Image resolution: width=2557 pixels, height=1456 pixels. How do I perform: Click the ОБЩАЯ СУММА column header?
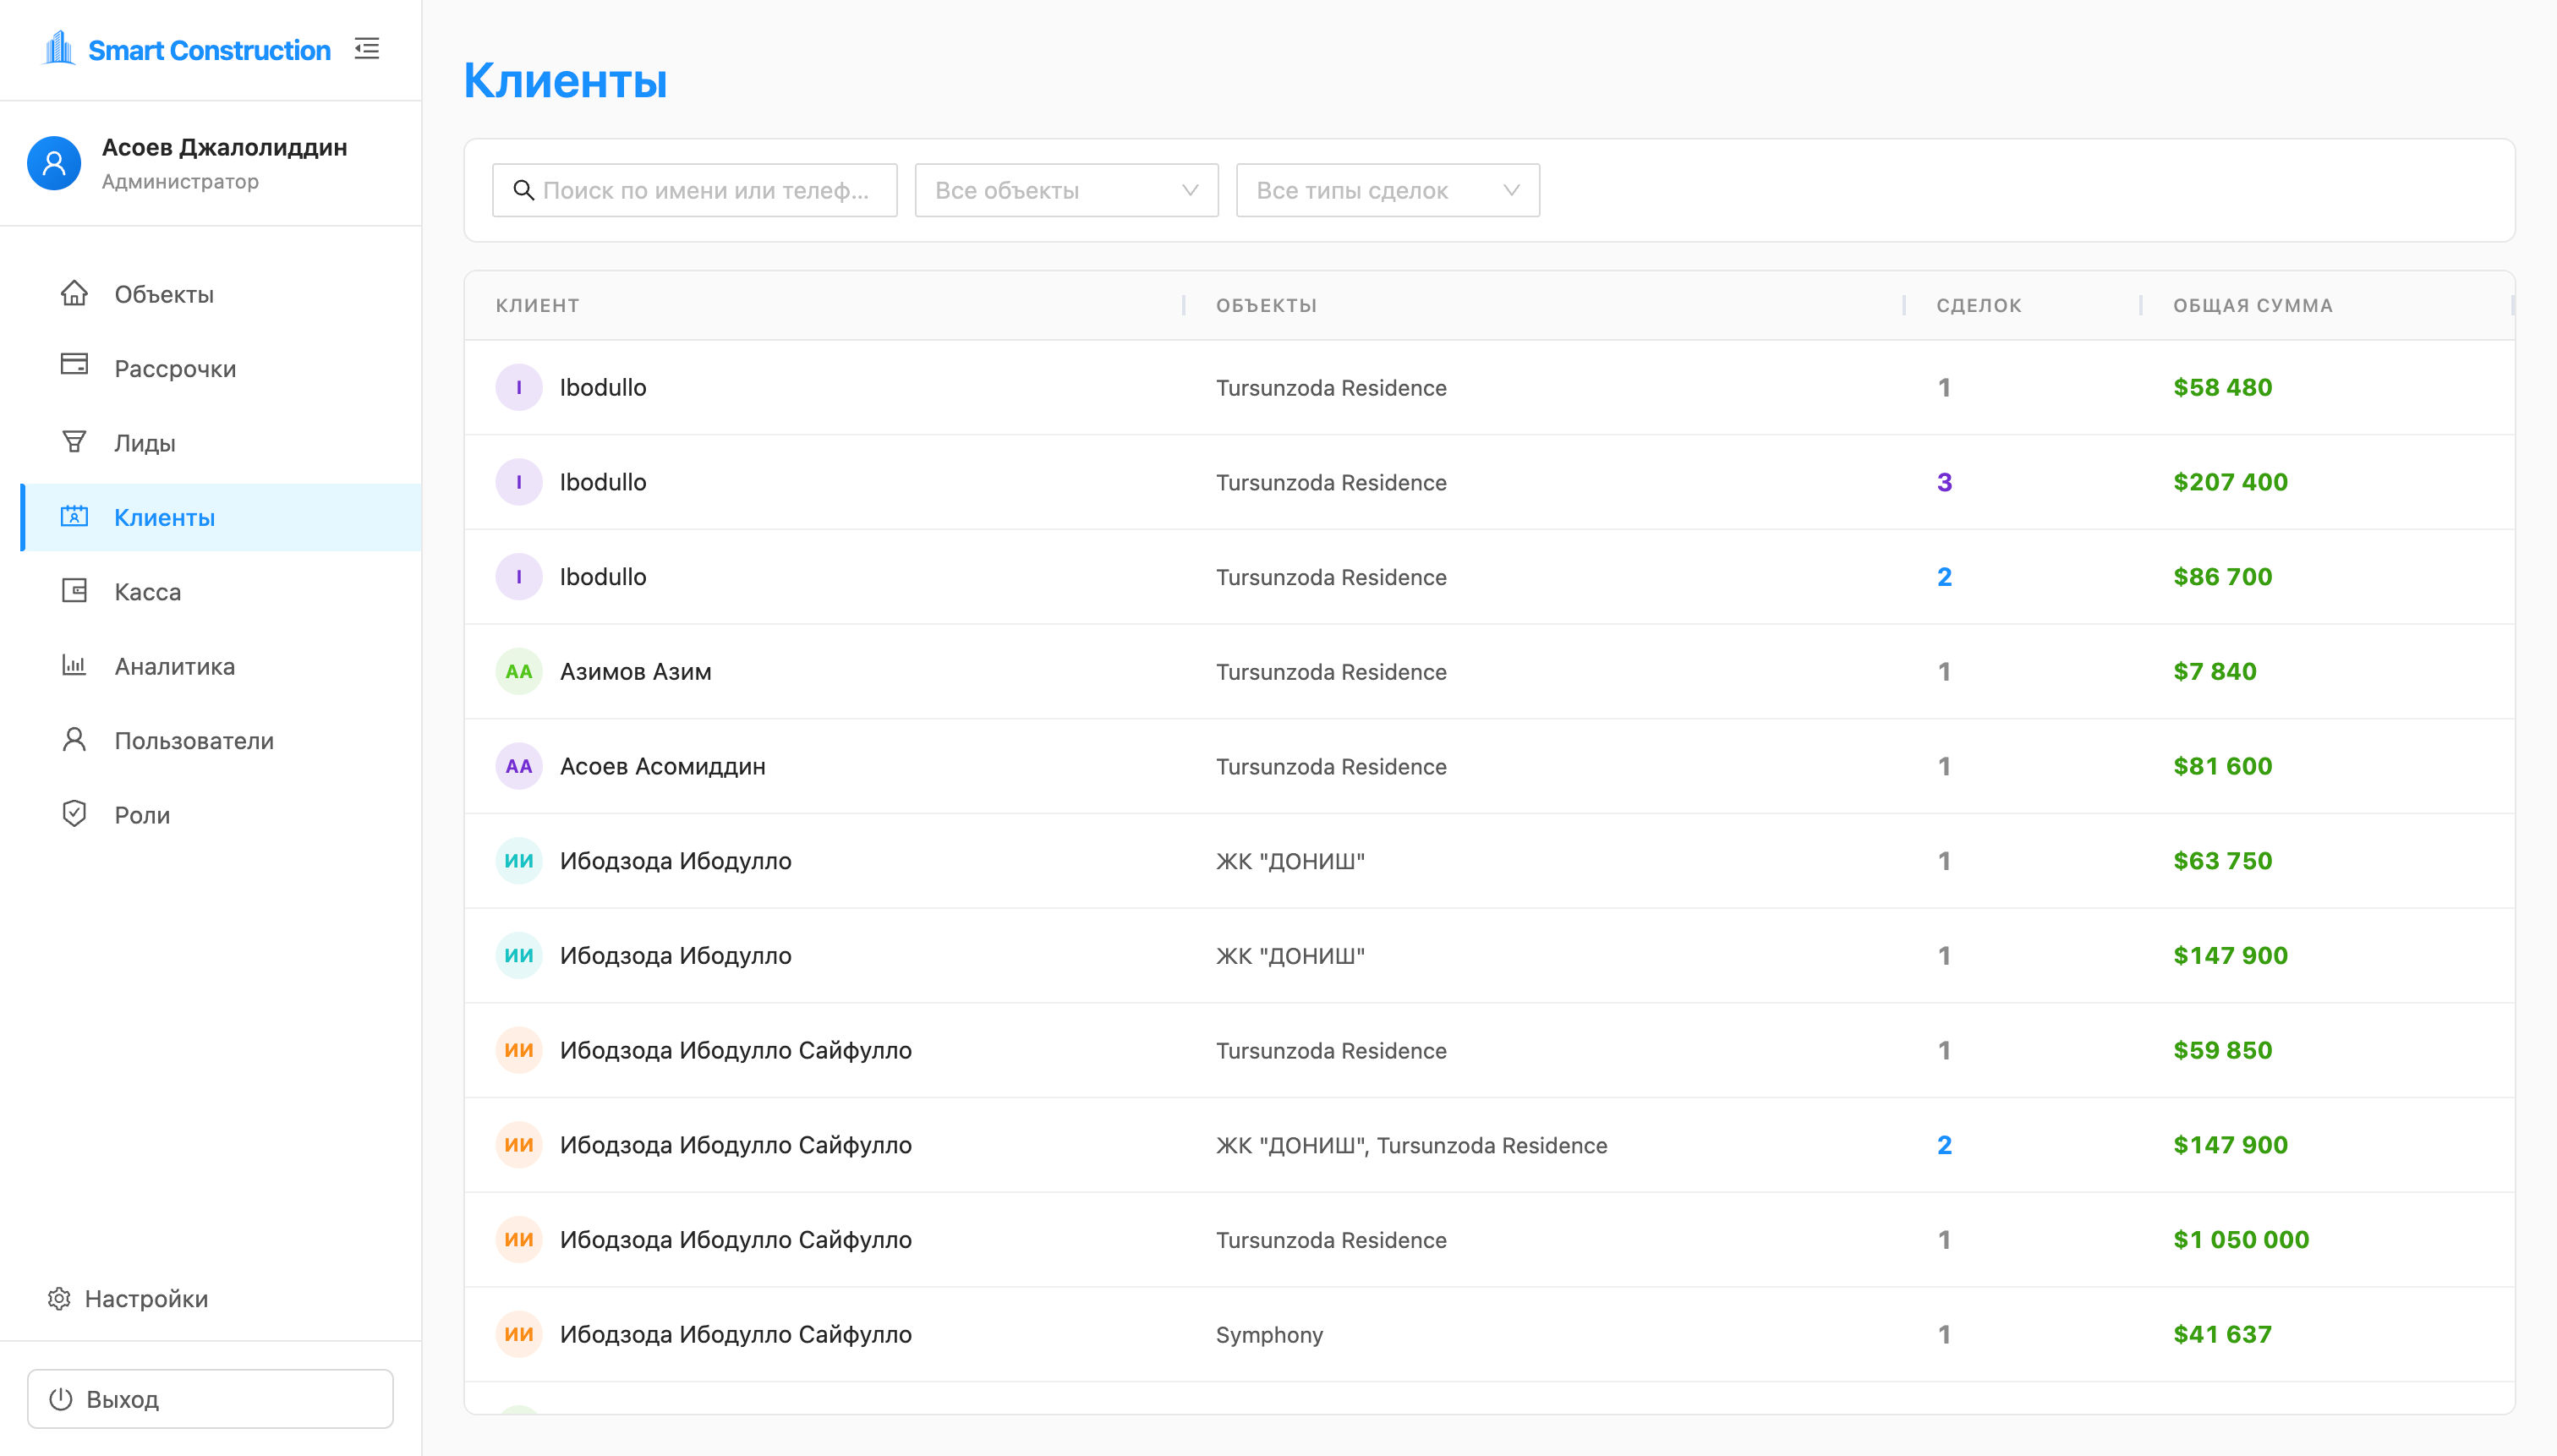2253,305
